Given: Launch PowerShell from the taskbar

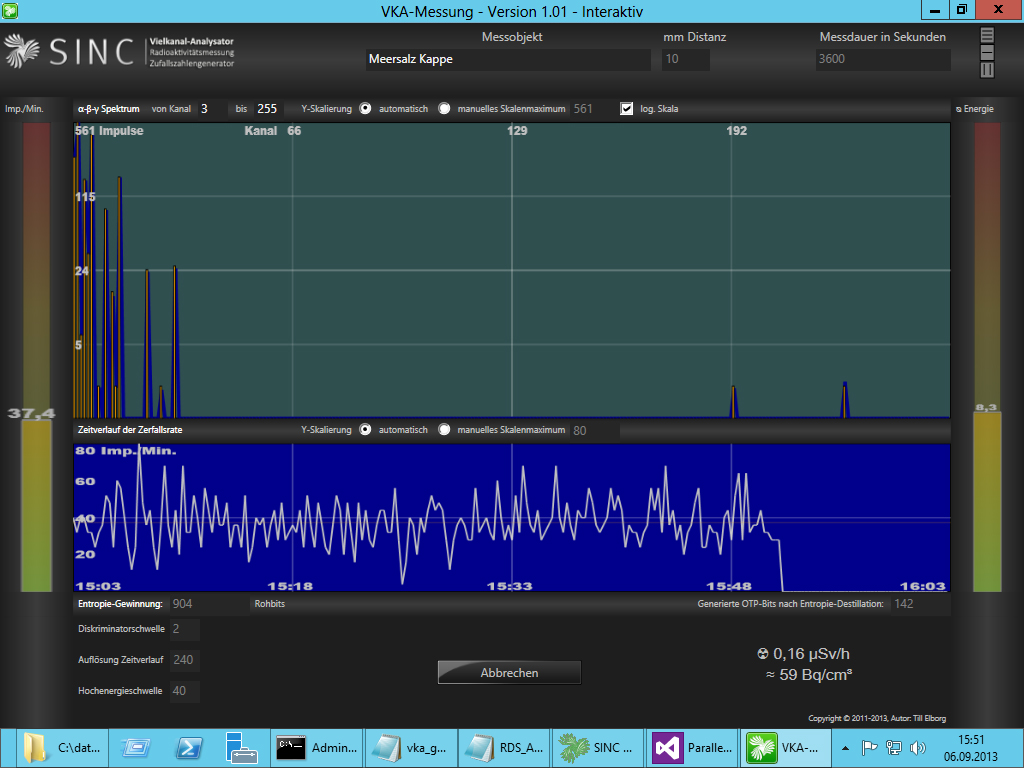Looking at the screenshot, I should (190, 747).
